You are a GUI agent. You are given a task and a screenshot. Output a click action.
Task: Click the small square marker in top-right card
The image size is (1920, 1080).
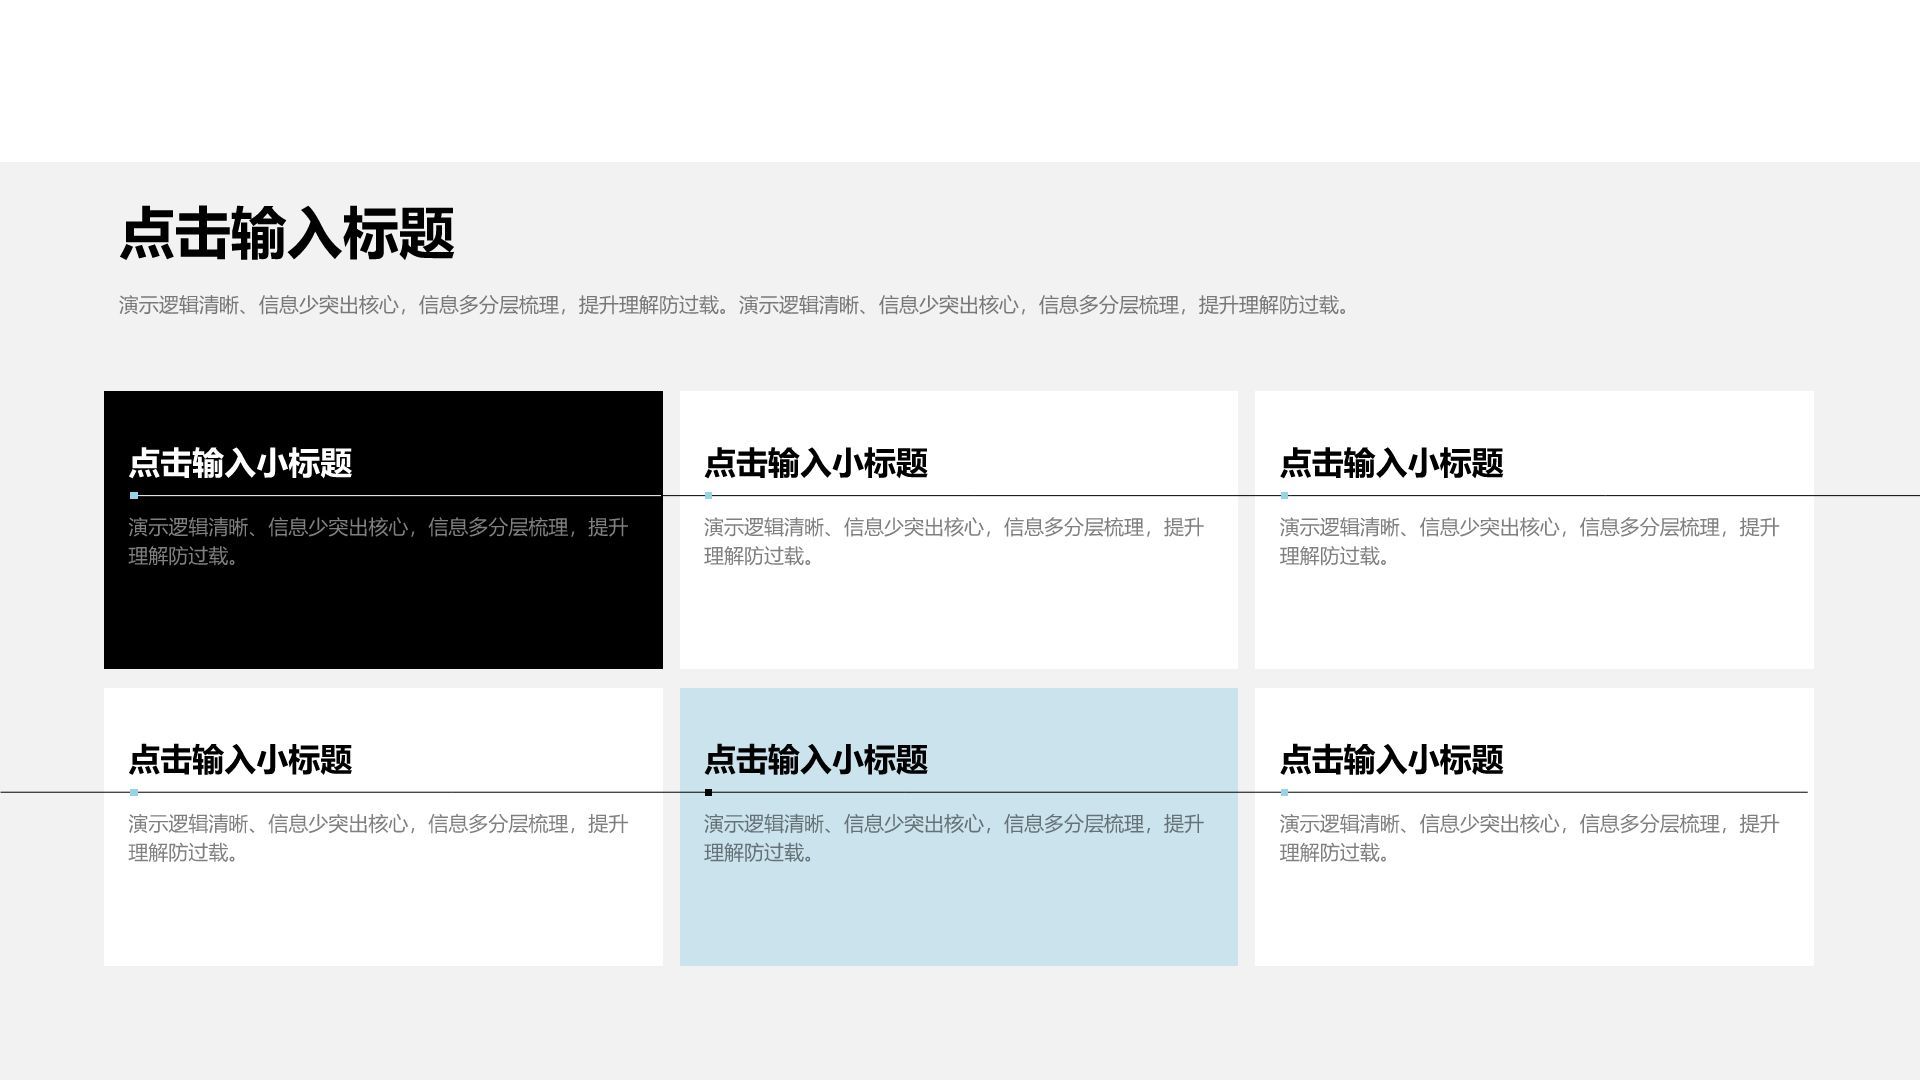(1284, 495)
